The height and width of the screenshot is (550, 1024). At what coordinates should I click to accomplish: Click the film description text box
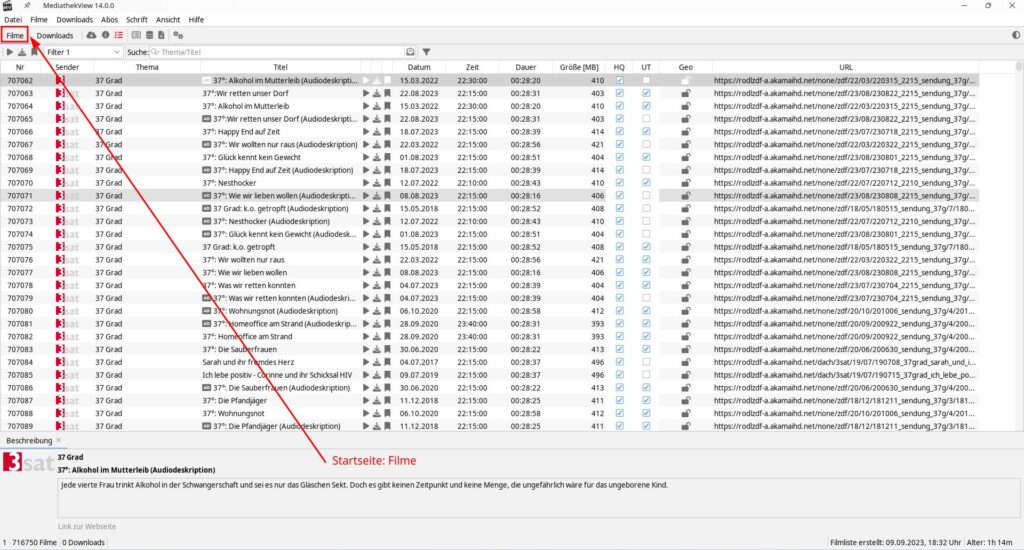click(x=539, y=498)
